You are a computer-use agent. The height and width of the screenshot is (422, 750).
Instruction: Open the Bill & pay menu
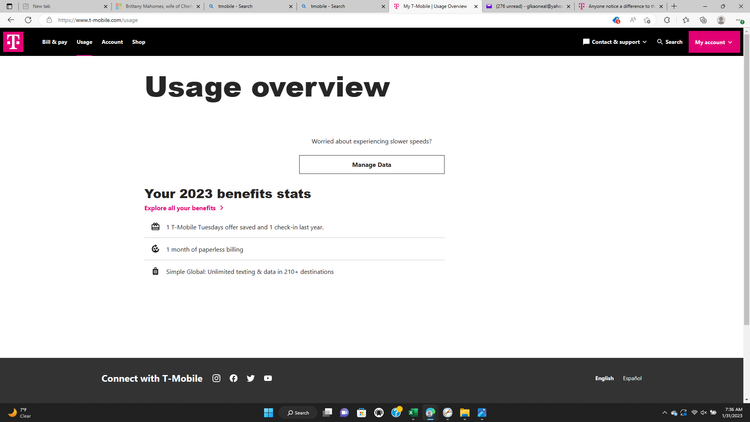(55, 42)
